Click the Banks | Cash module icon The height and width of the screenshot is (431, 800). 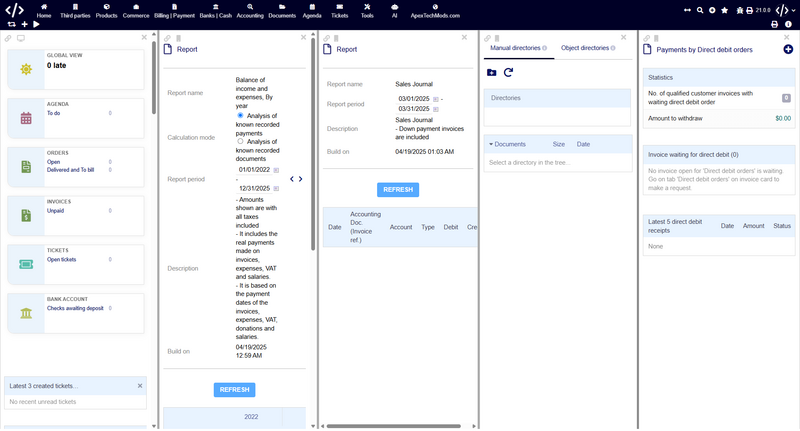tap(217, 7)
